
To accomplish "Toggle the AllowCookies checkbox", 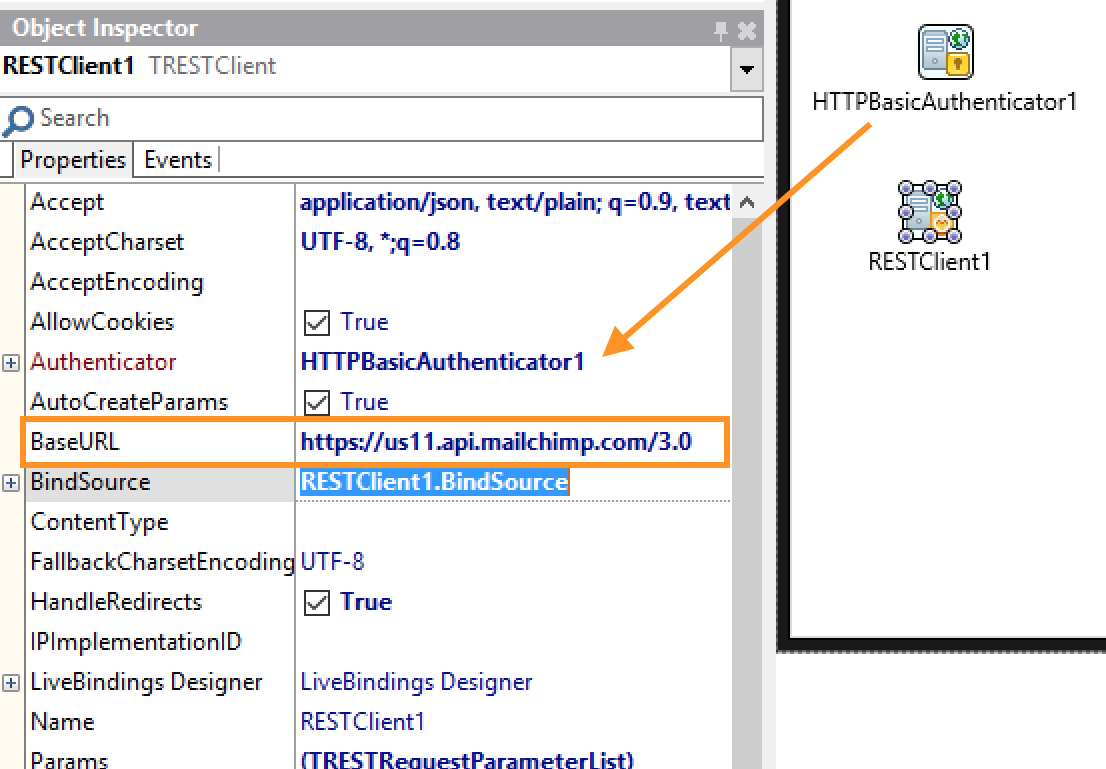I will click(x=317, y=323).
